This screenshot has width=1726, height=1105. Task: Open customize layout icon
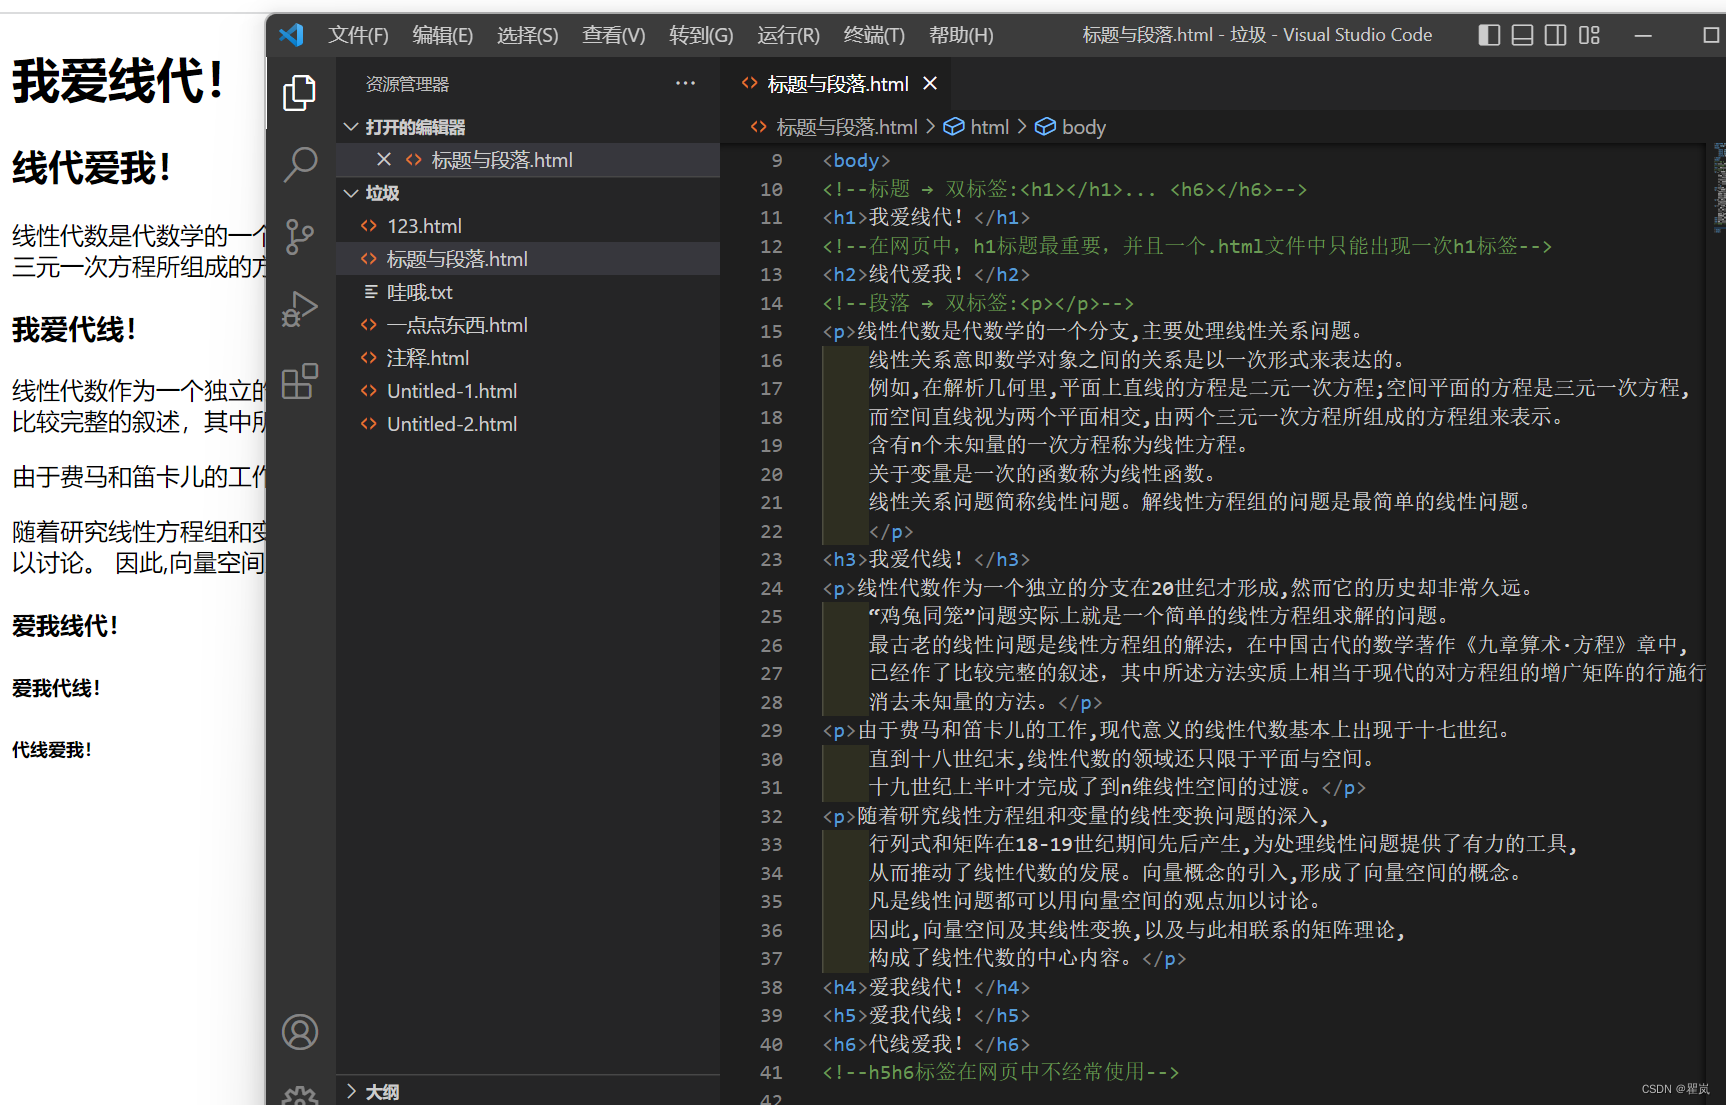coord(1589,35)
